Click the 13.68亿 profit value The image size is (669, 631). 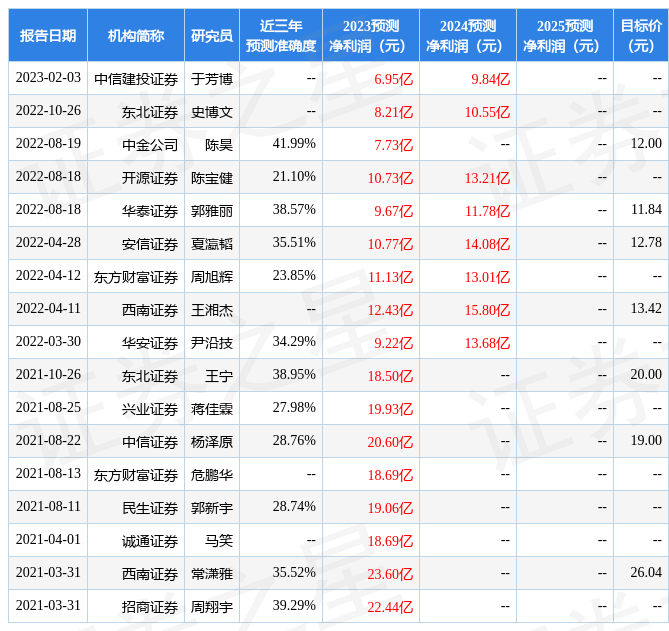487,343
